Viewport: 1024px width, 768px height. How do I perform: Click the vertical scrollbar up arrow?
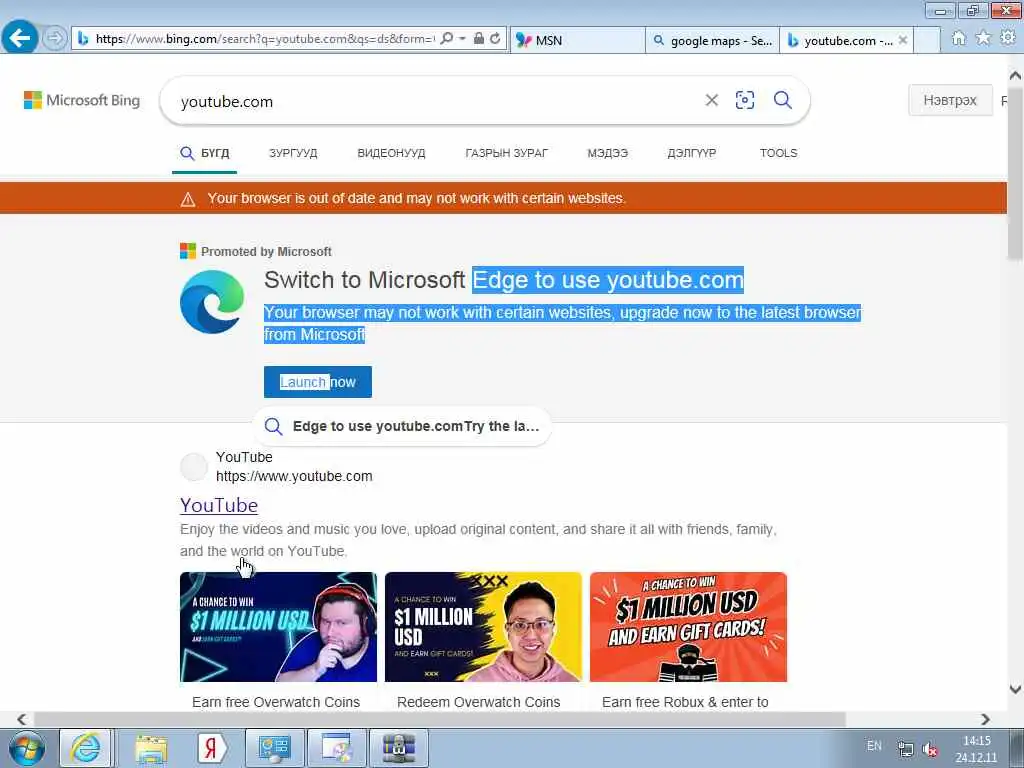click(x=1015, y=76)
